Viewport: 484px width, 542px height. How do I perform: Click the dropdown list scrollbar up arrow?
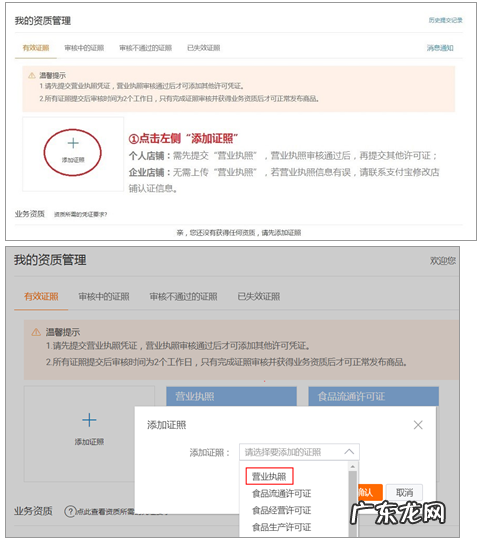coord(353,467)
